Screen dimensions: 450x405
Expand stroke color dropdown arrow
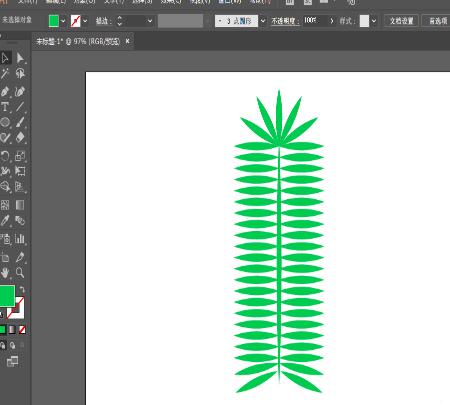pos(85,21)
